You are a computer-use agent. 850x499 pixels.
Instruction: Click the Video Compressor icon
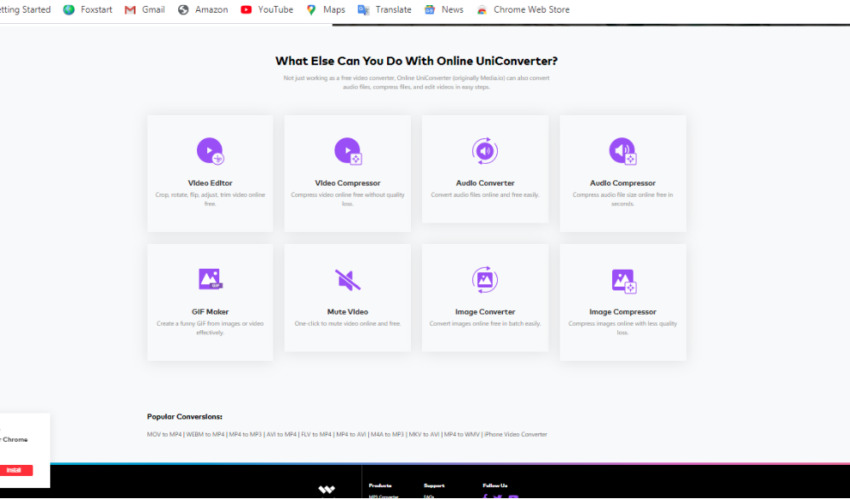pyautogui.click(x=347, y=151)
